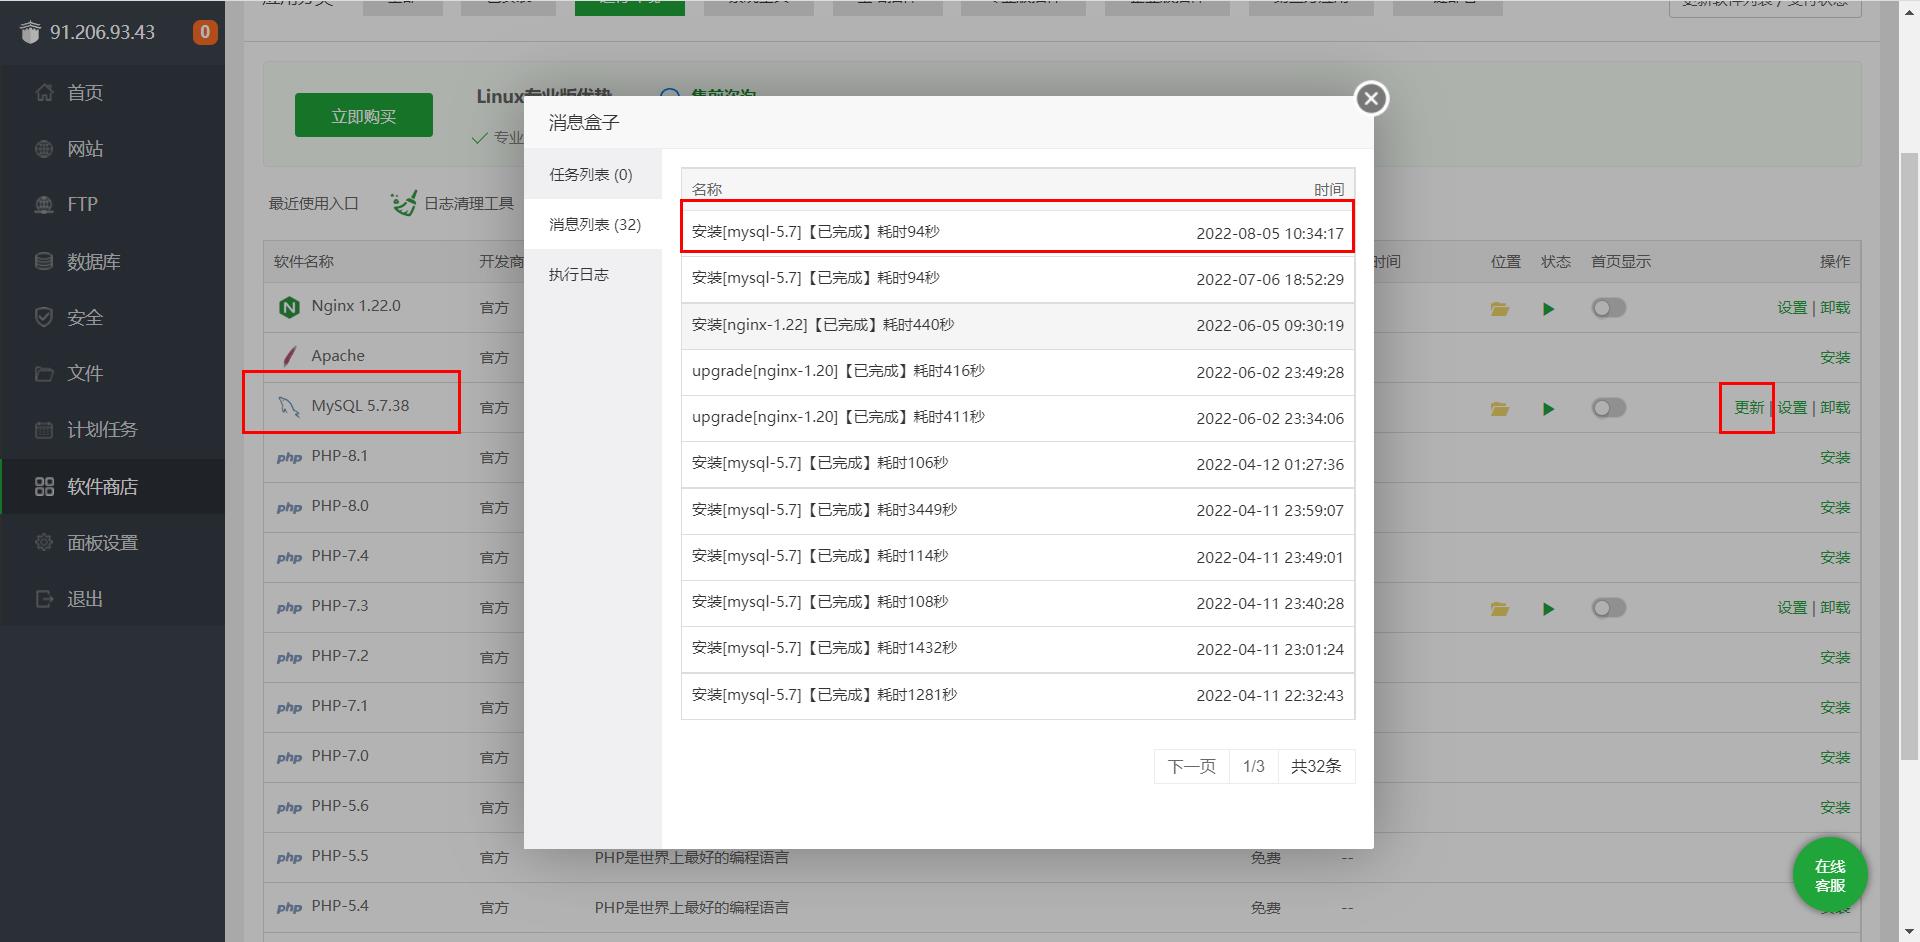The height and width of the screenshot is (942, 1920).
Task: Click Nginx 1.22.0 run status play icon
Action: pos(1548,309)
